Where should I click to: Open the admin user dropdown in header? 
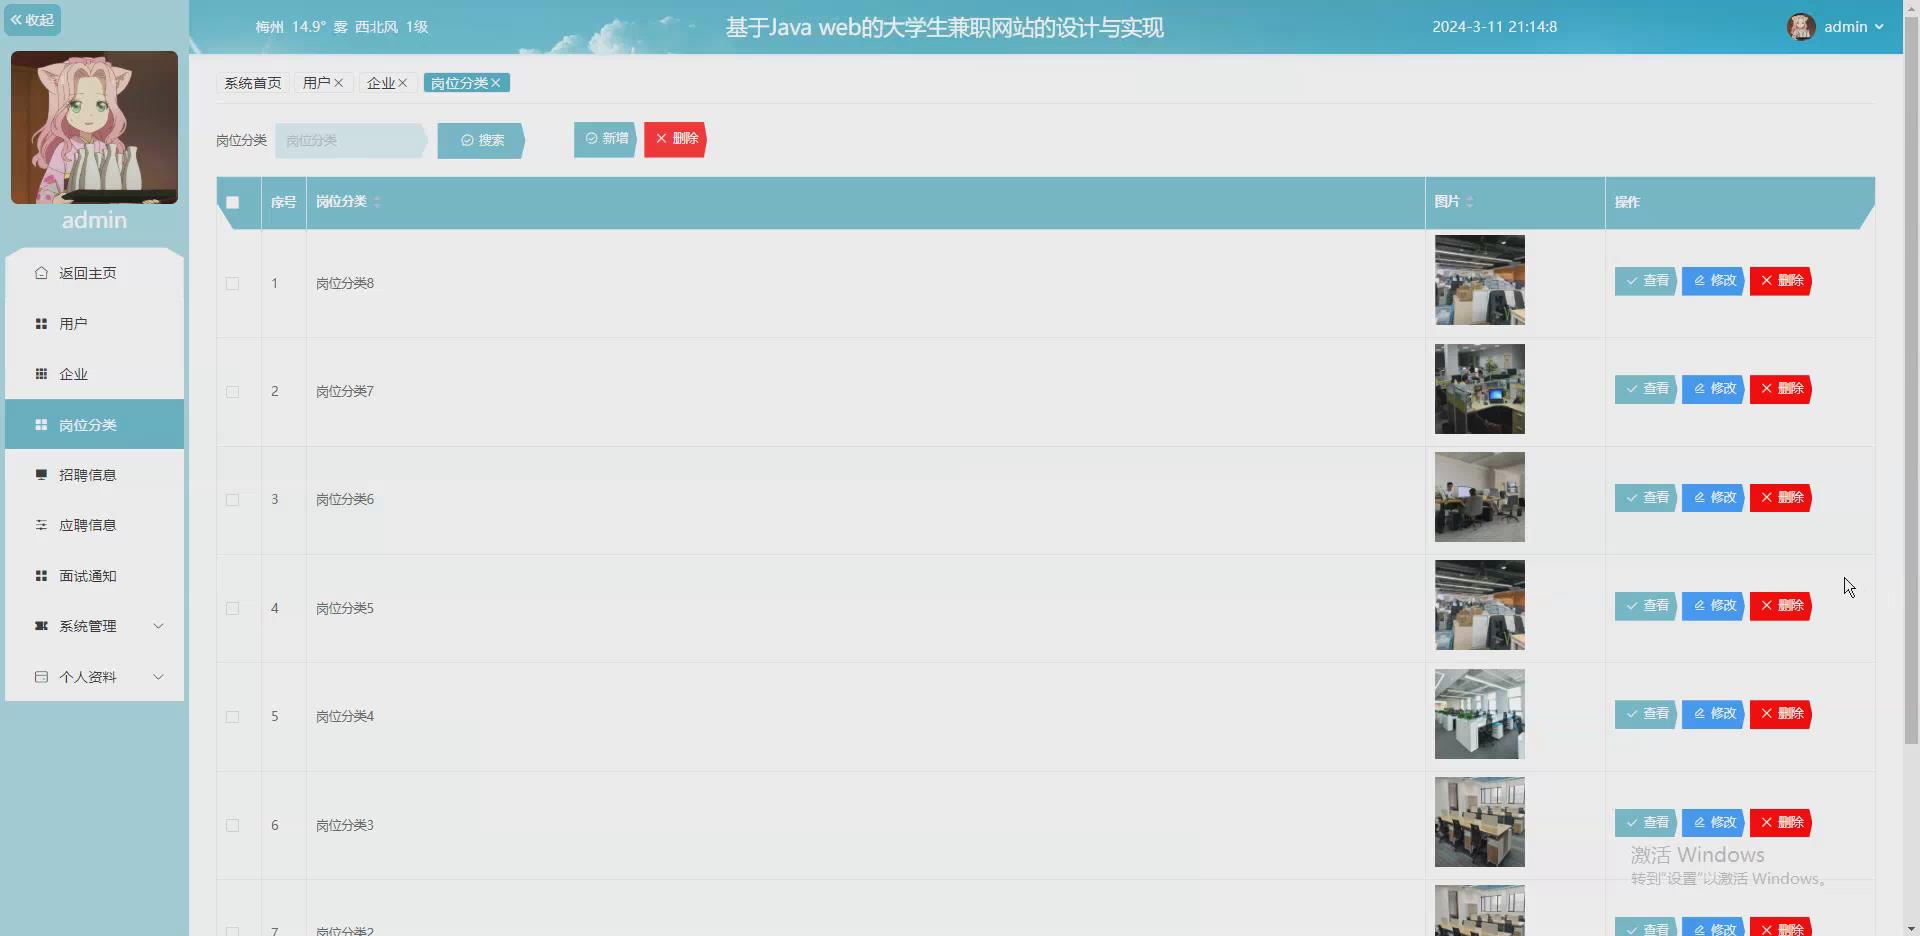point(1854,27)
